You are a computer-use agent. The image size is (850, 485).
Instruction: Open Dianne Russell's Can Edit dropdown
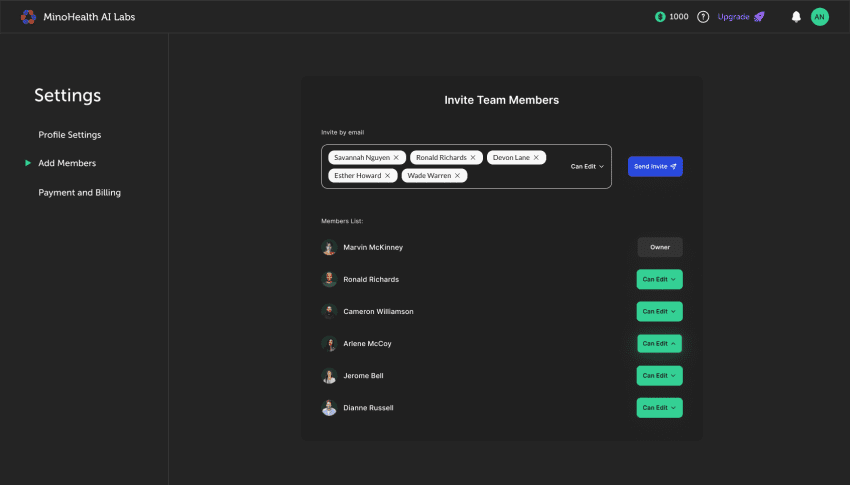659,408
